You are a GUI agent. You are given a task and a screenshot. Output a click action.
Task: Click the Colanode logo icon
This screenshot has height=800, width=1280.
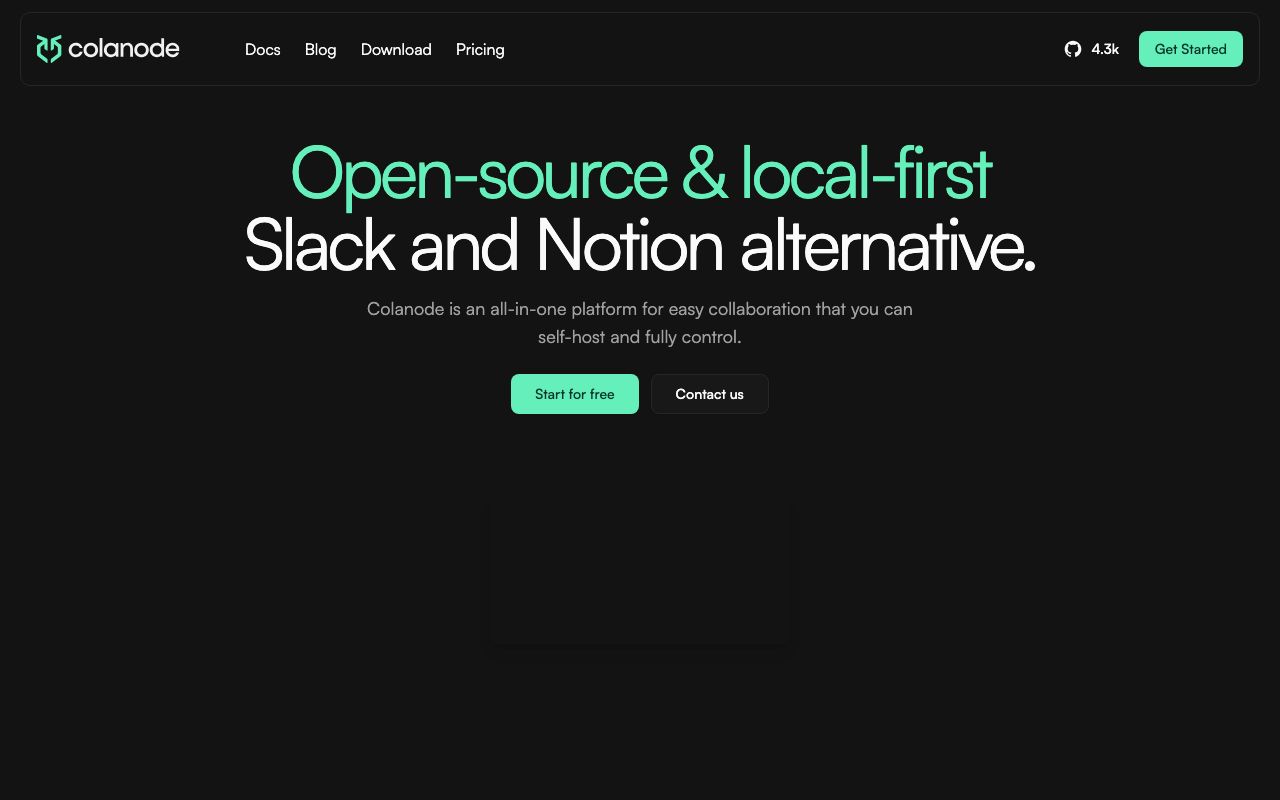coord(49,49)
